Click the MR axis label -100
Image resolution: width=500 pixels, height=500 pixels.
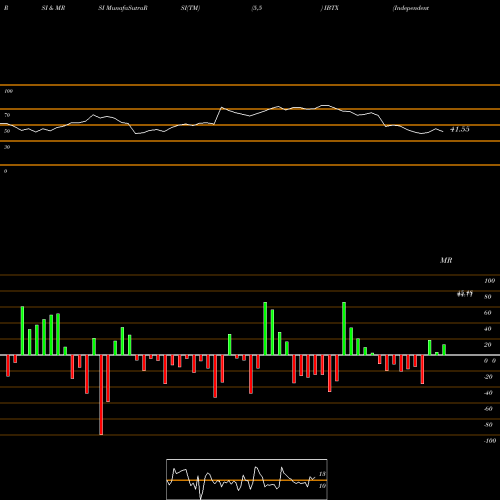(x=490, y=441)
